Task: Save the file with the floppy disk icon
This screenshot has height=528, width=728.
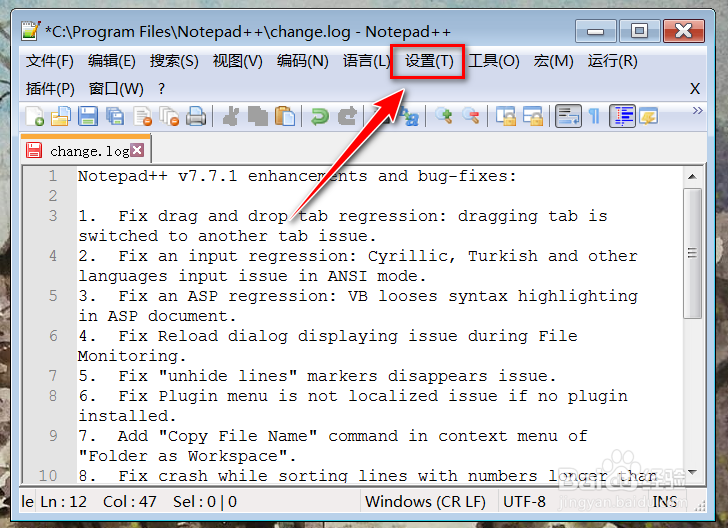Action: point(88,116)
